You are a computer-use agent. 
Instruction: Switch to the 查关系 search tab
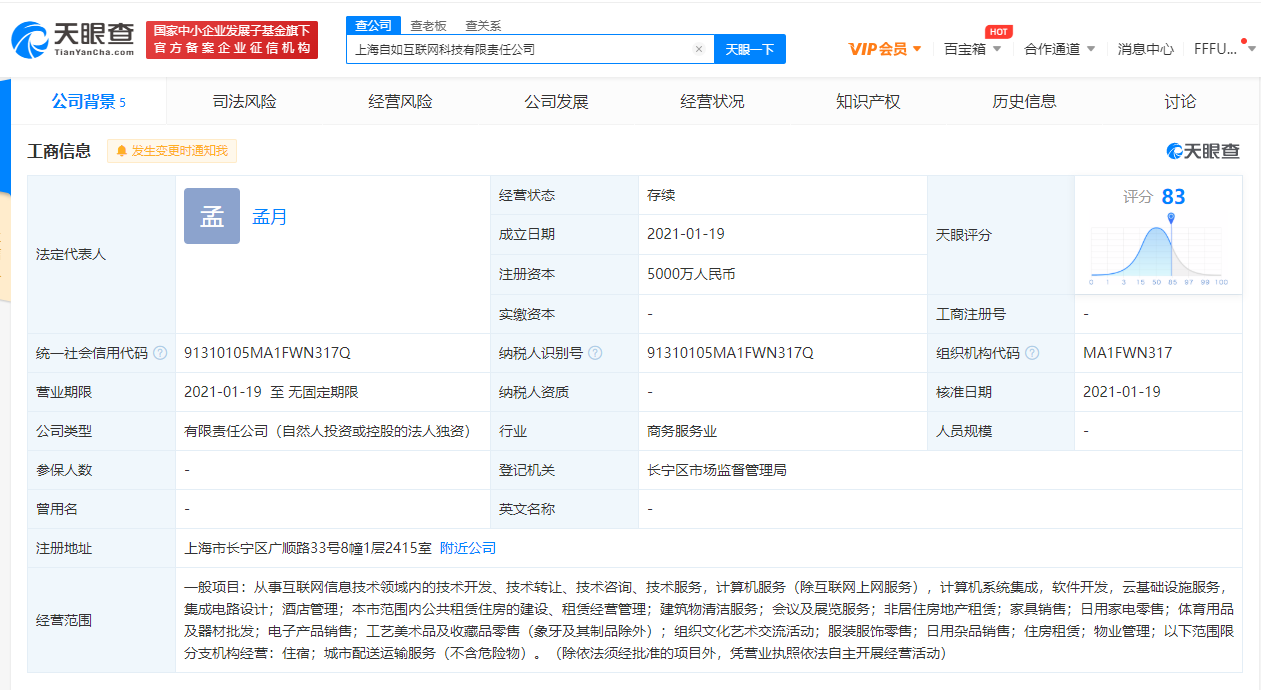(483, 26)
